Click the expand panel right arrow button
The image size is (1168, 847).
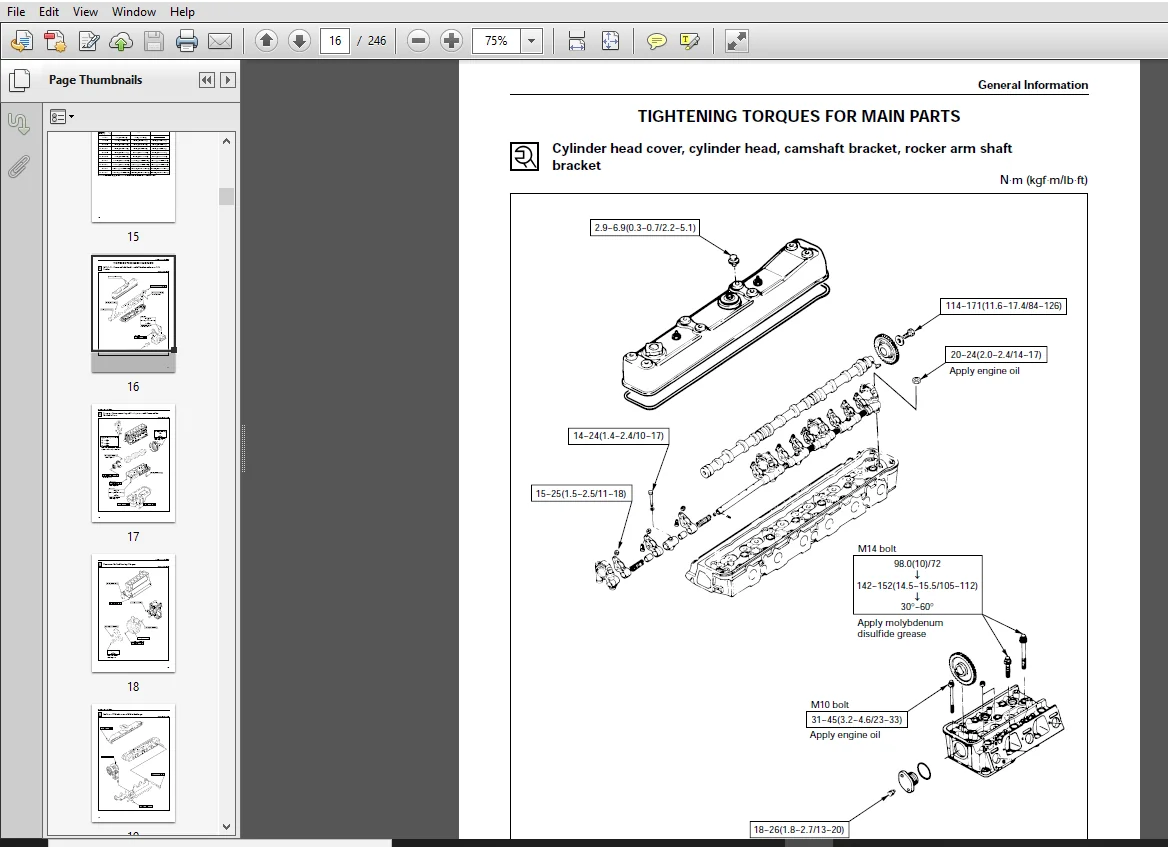tap(228, 80)
